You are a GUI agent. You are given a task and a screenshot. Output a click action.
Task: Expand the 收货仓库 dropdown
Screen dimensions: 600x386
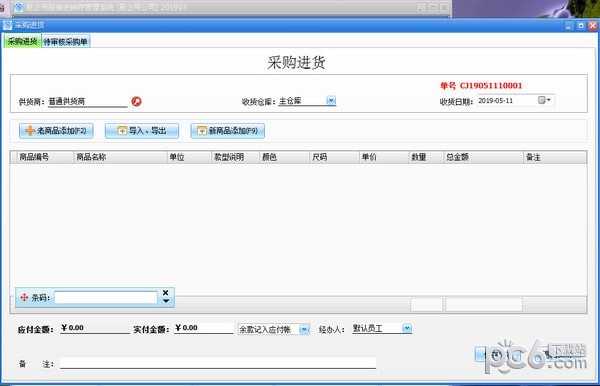coord(331,100)
